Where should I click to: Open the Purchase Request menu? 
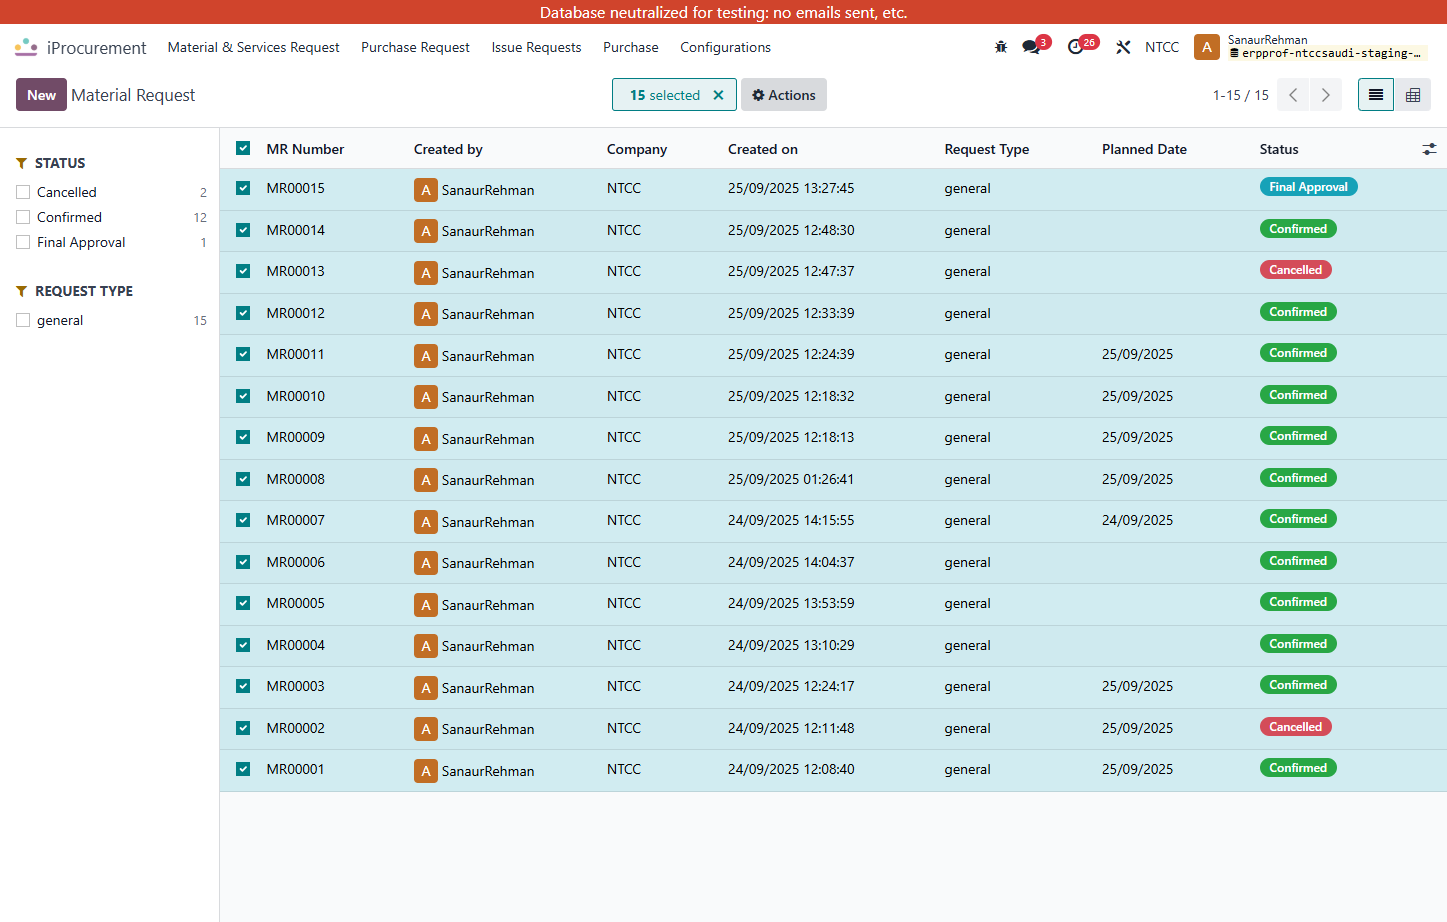click(x=415, y=47)
